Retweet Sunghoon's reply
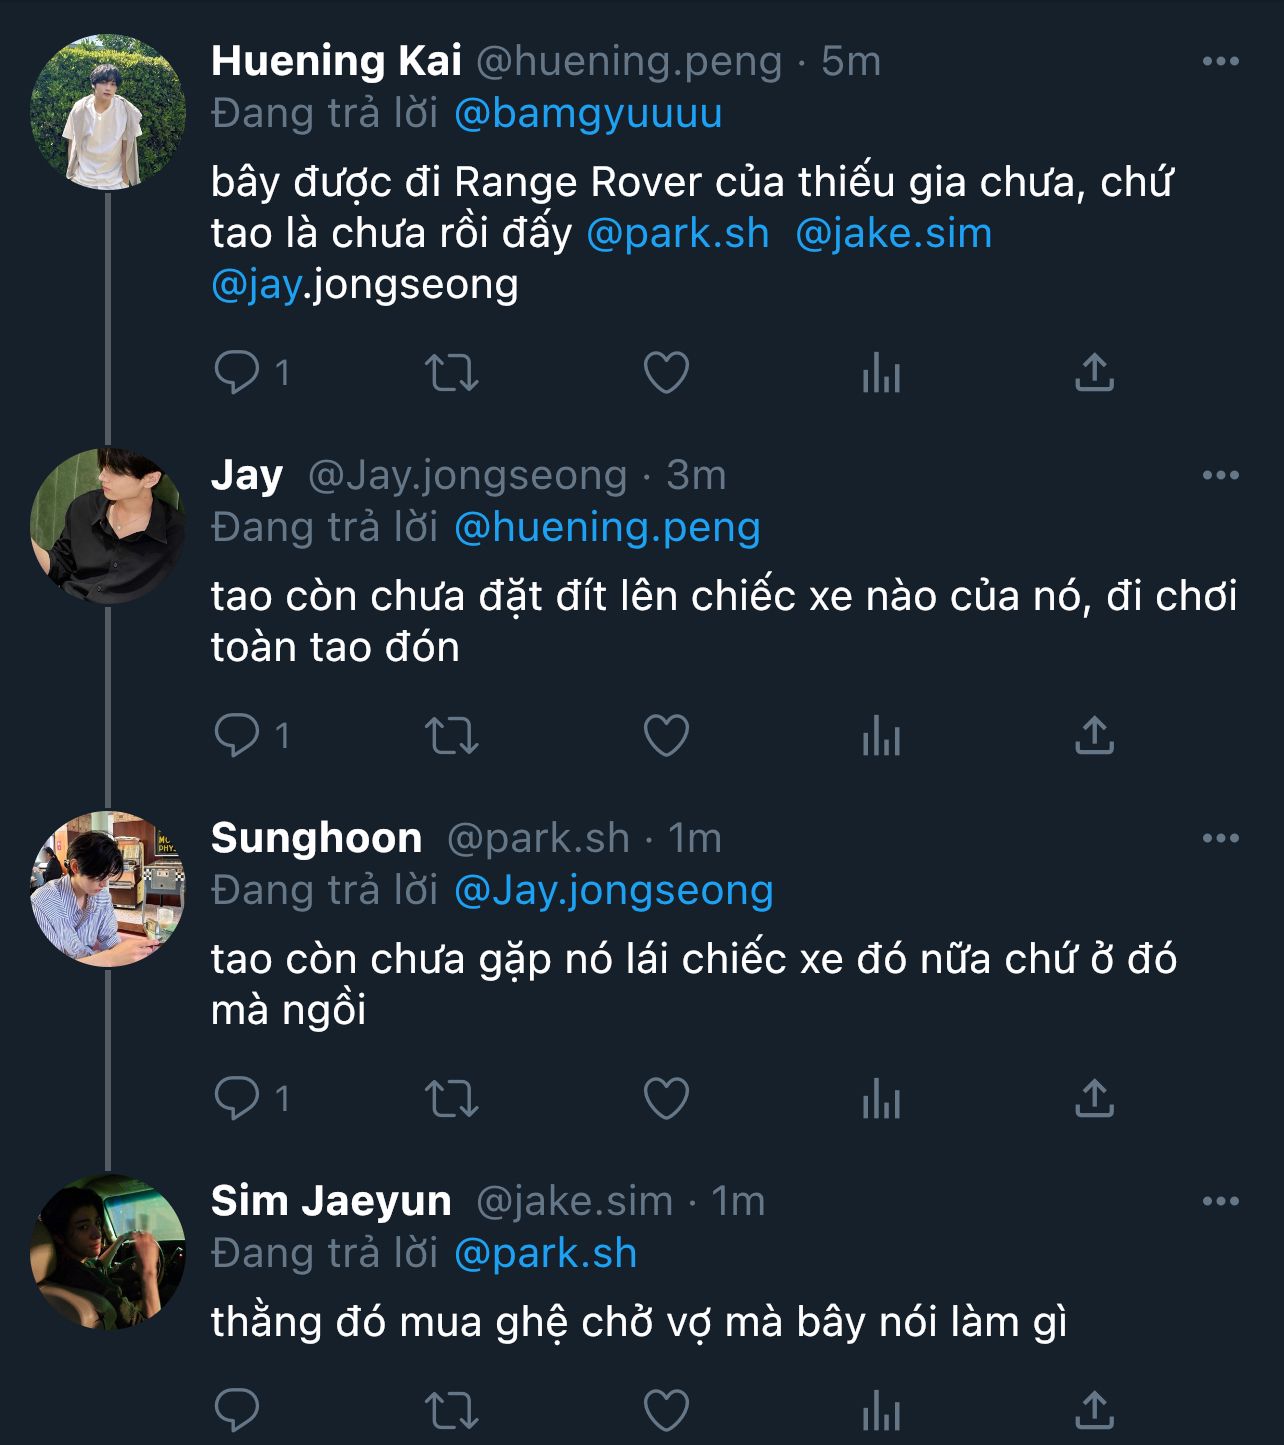The image size is (1284, 1445). 452,1099
